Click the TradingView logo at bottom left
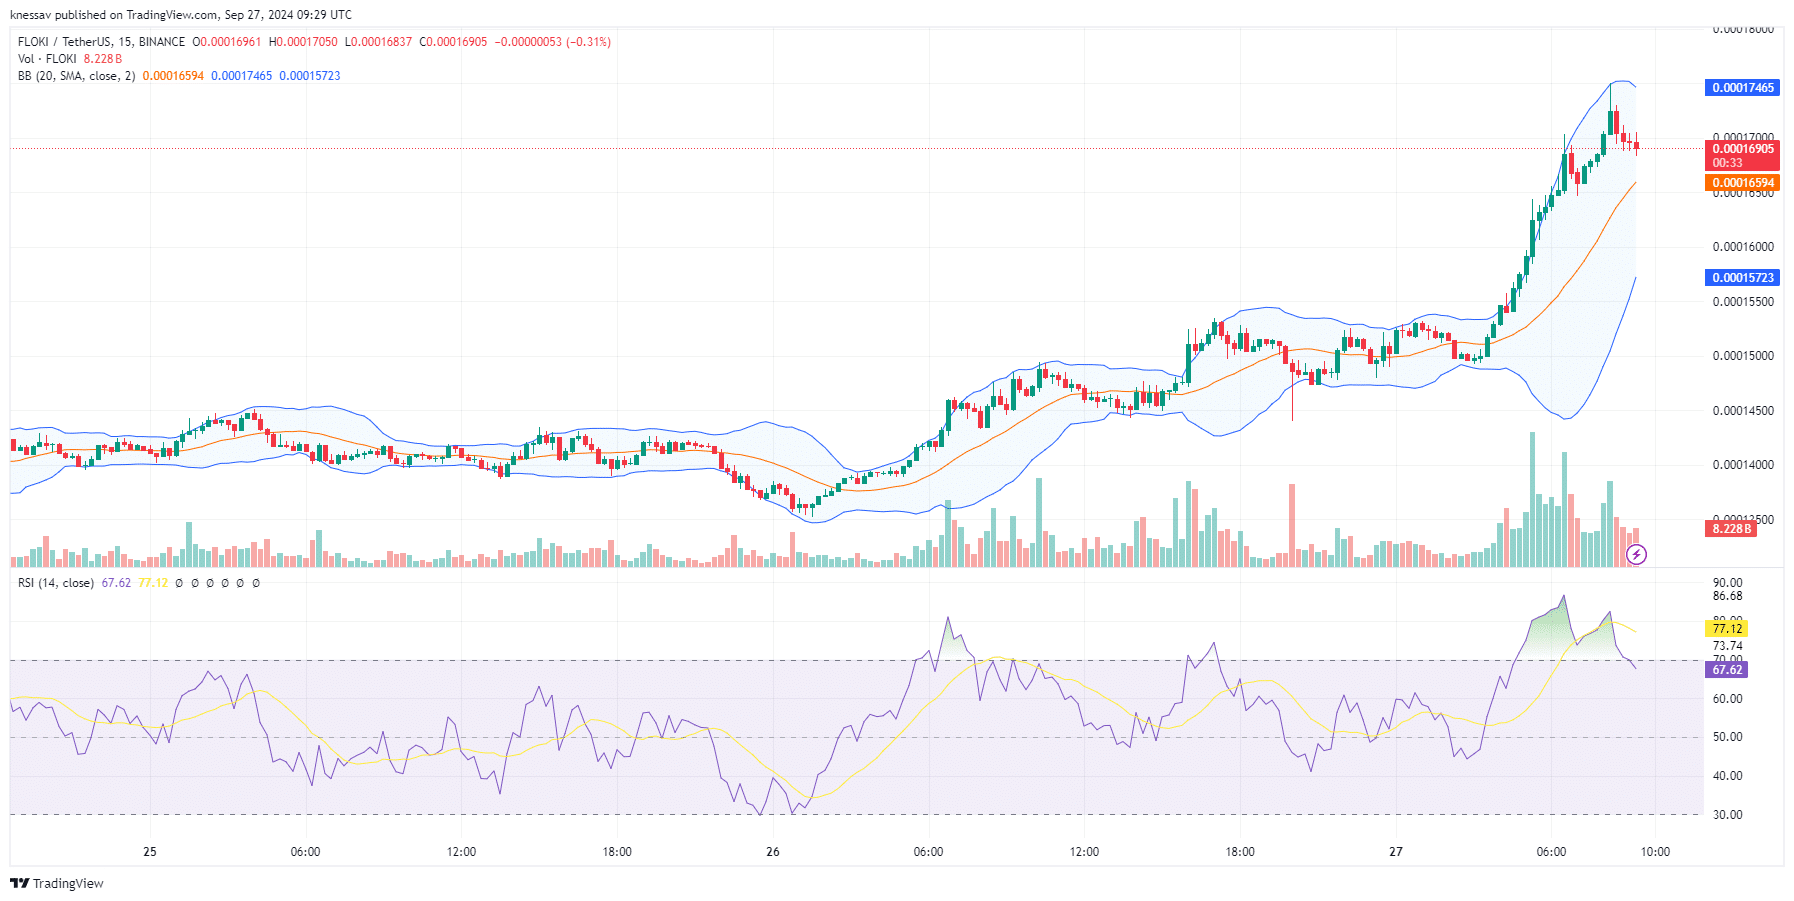 tap(56, 883)
